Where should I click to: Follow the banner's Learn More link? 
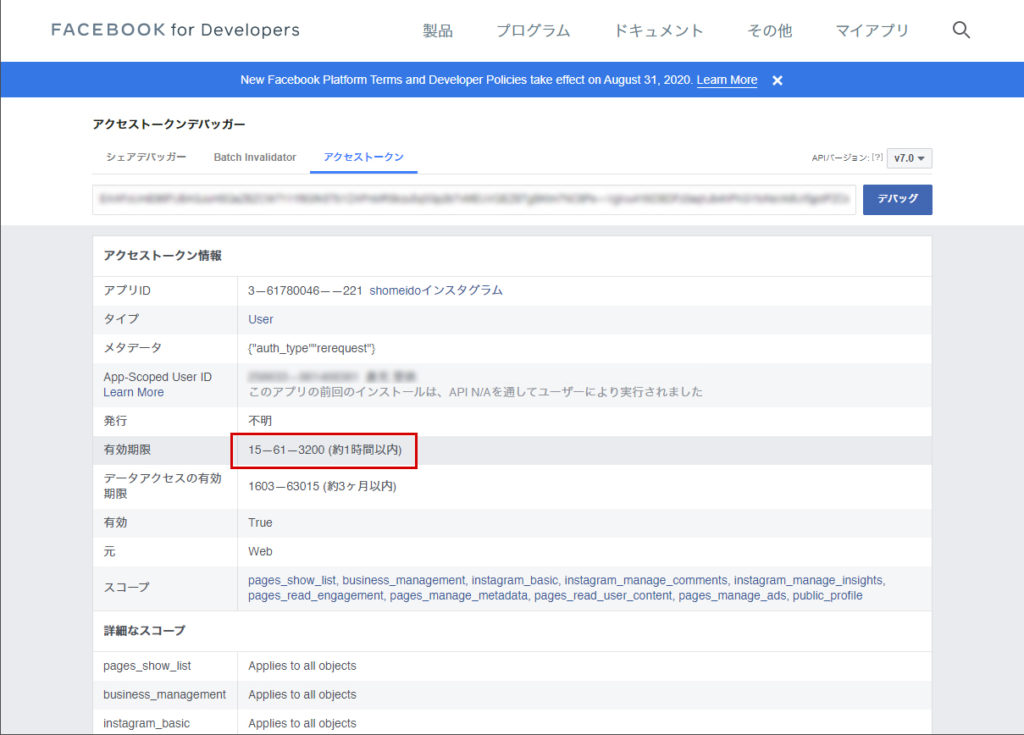point(727,80)
